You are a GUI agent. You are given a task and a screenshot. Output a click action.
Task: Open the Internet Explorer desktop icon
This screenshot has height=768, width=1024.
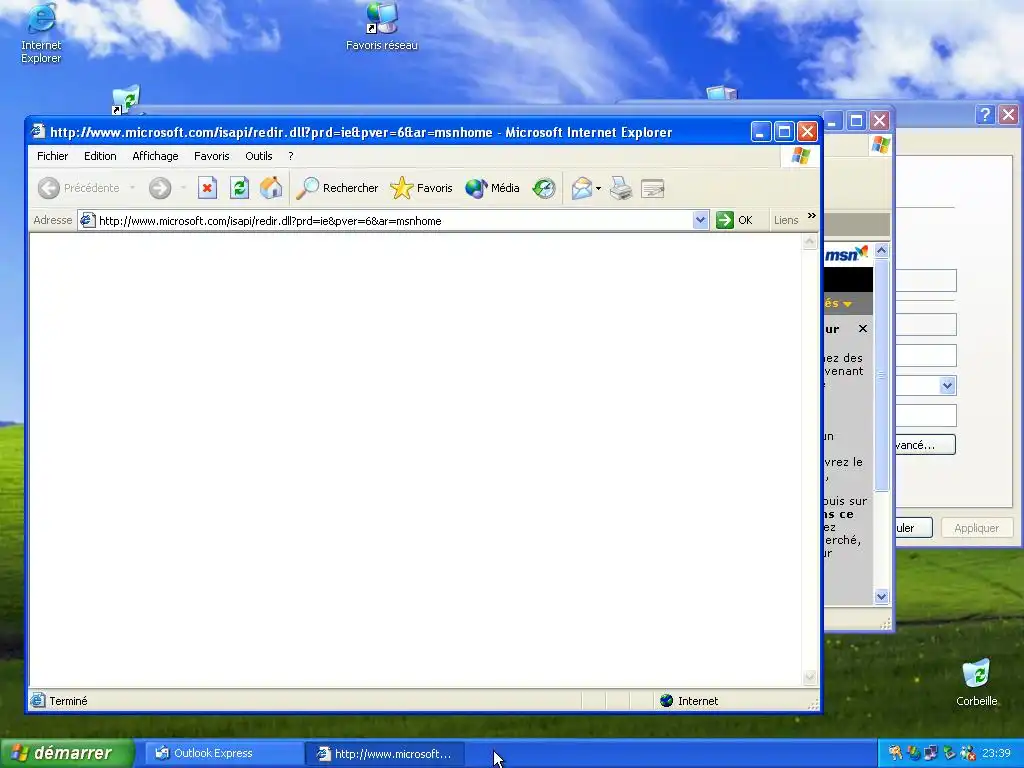40,33
